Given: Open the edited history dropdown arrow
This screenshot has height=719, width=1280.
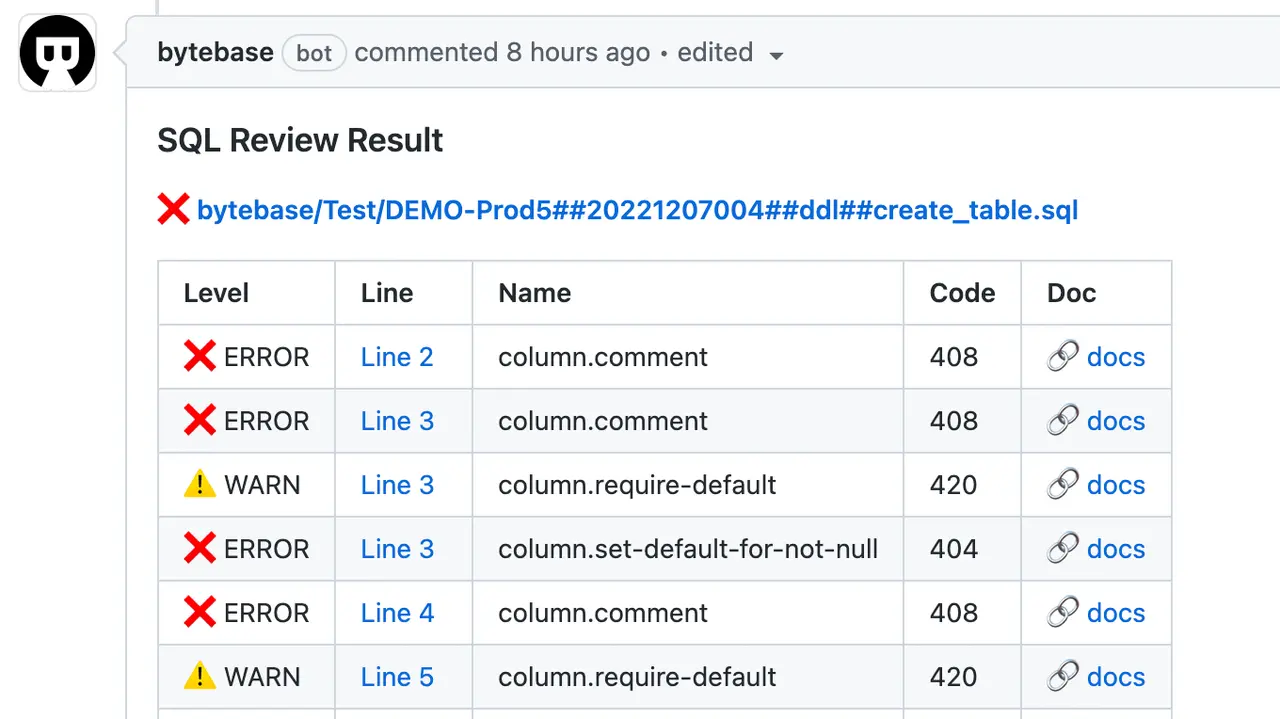Looking at the screenshot, I should tap(776, 56).
